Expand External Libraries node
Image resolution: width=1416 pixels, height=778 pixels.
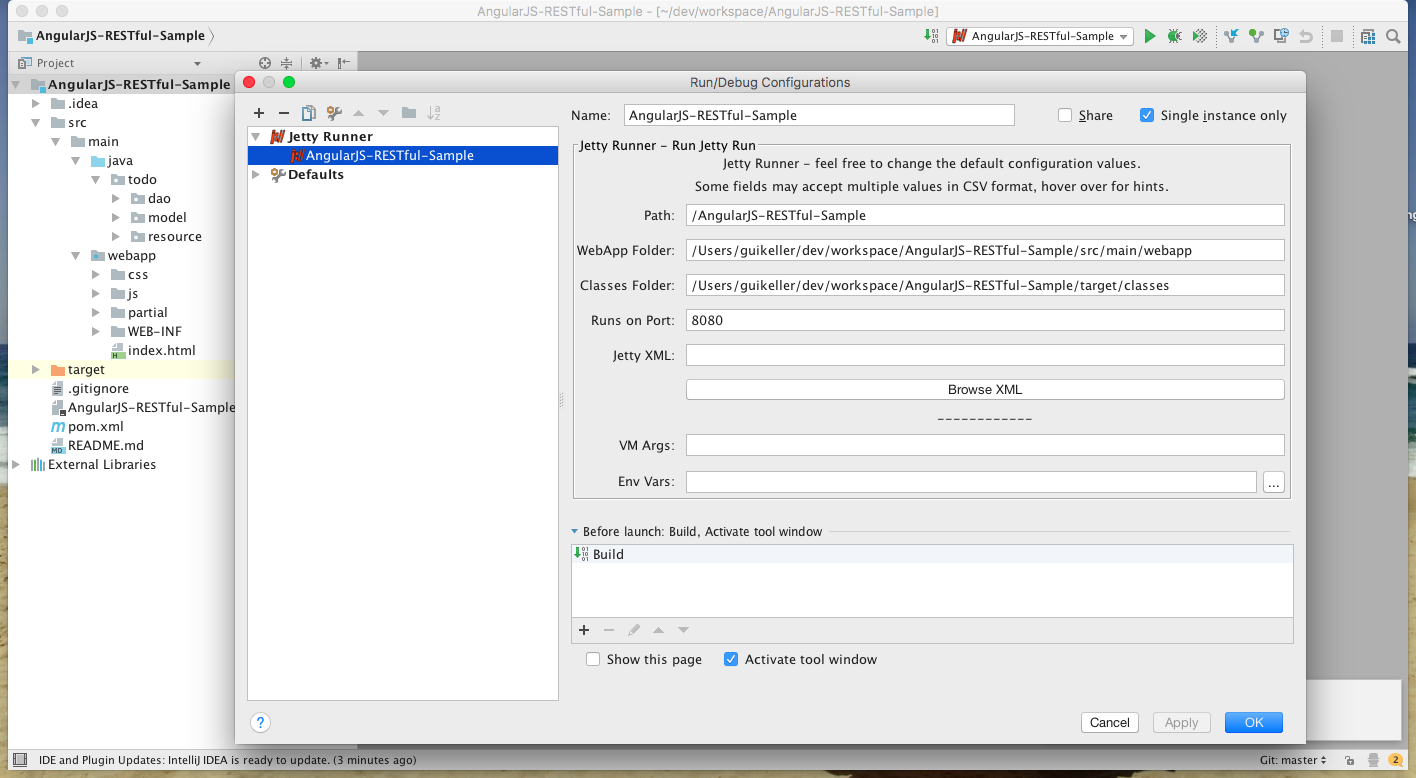point(16,464)
